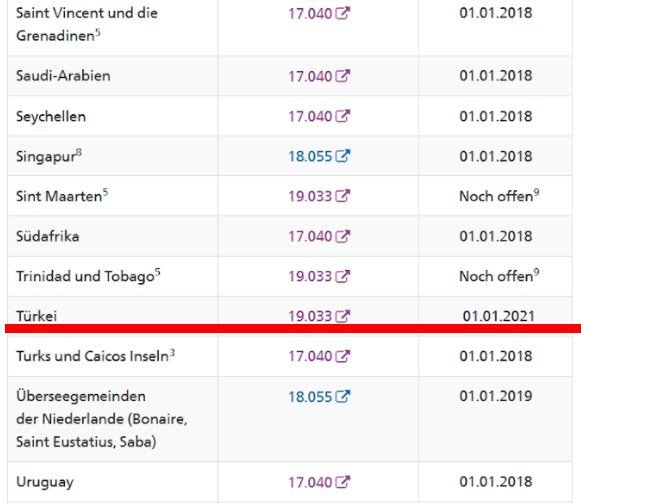
Task: Open 18.055 link for Überseegemeinden der Niederlande
Action: (310, 397)
